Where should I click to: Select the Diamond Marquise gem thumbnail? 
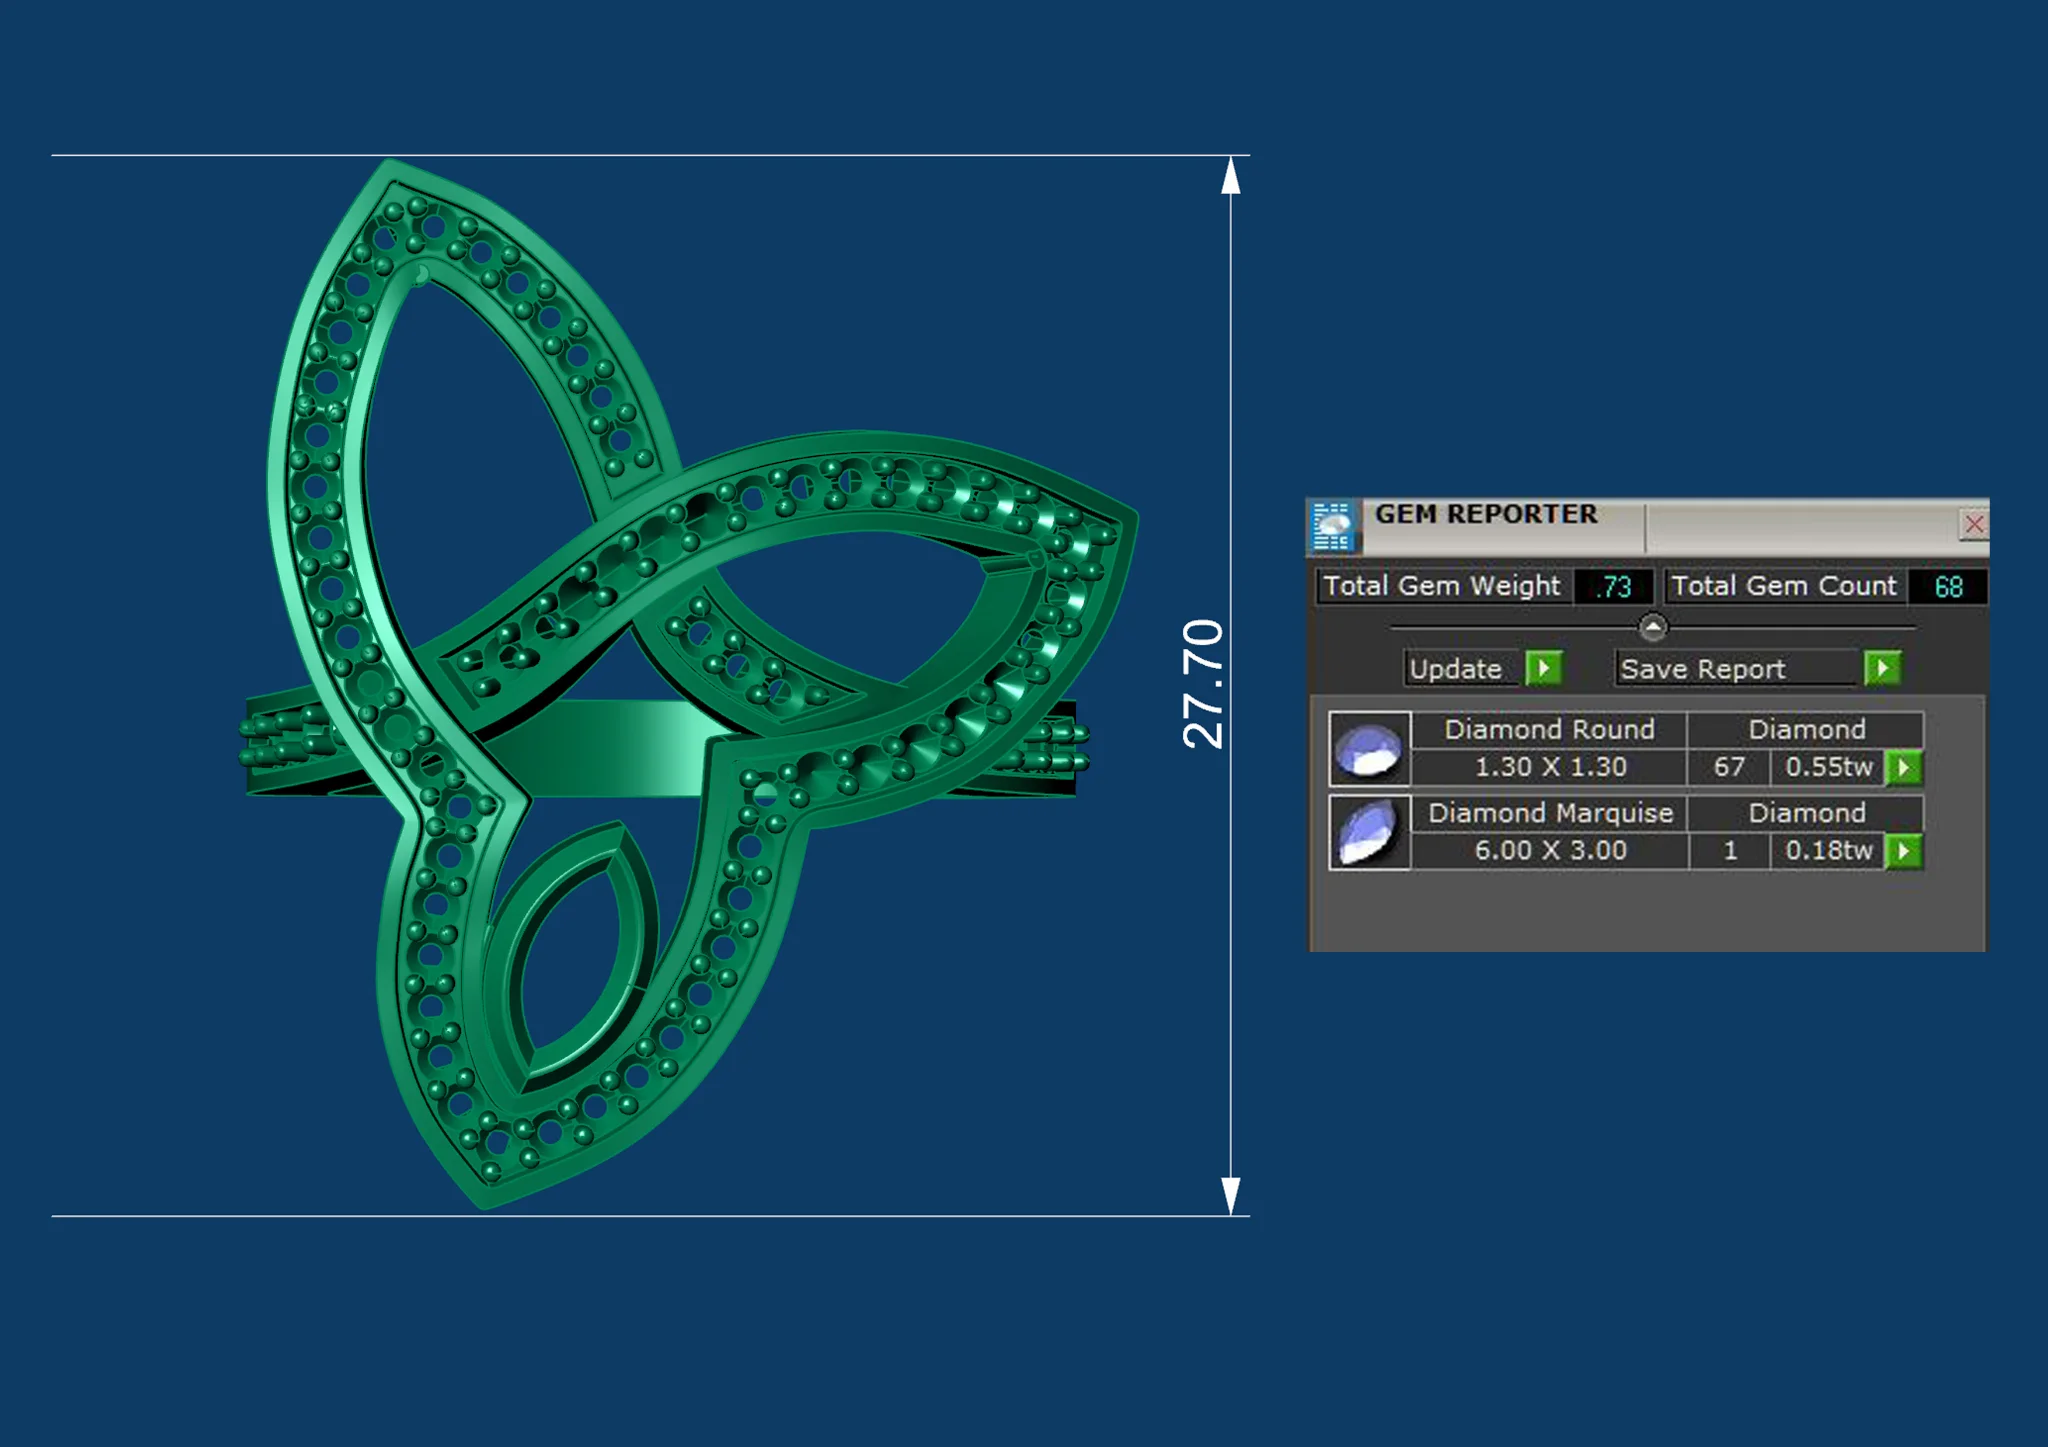click(x=1369, y=832)
